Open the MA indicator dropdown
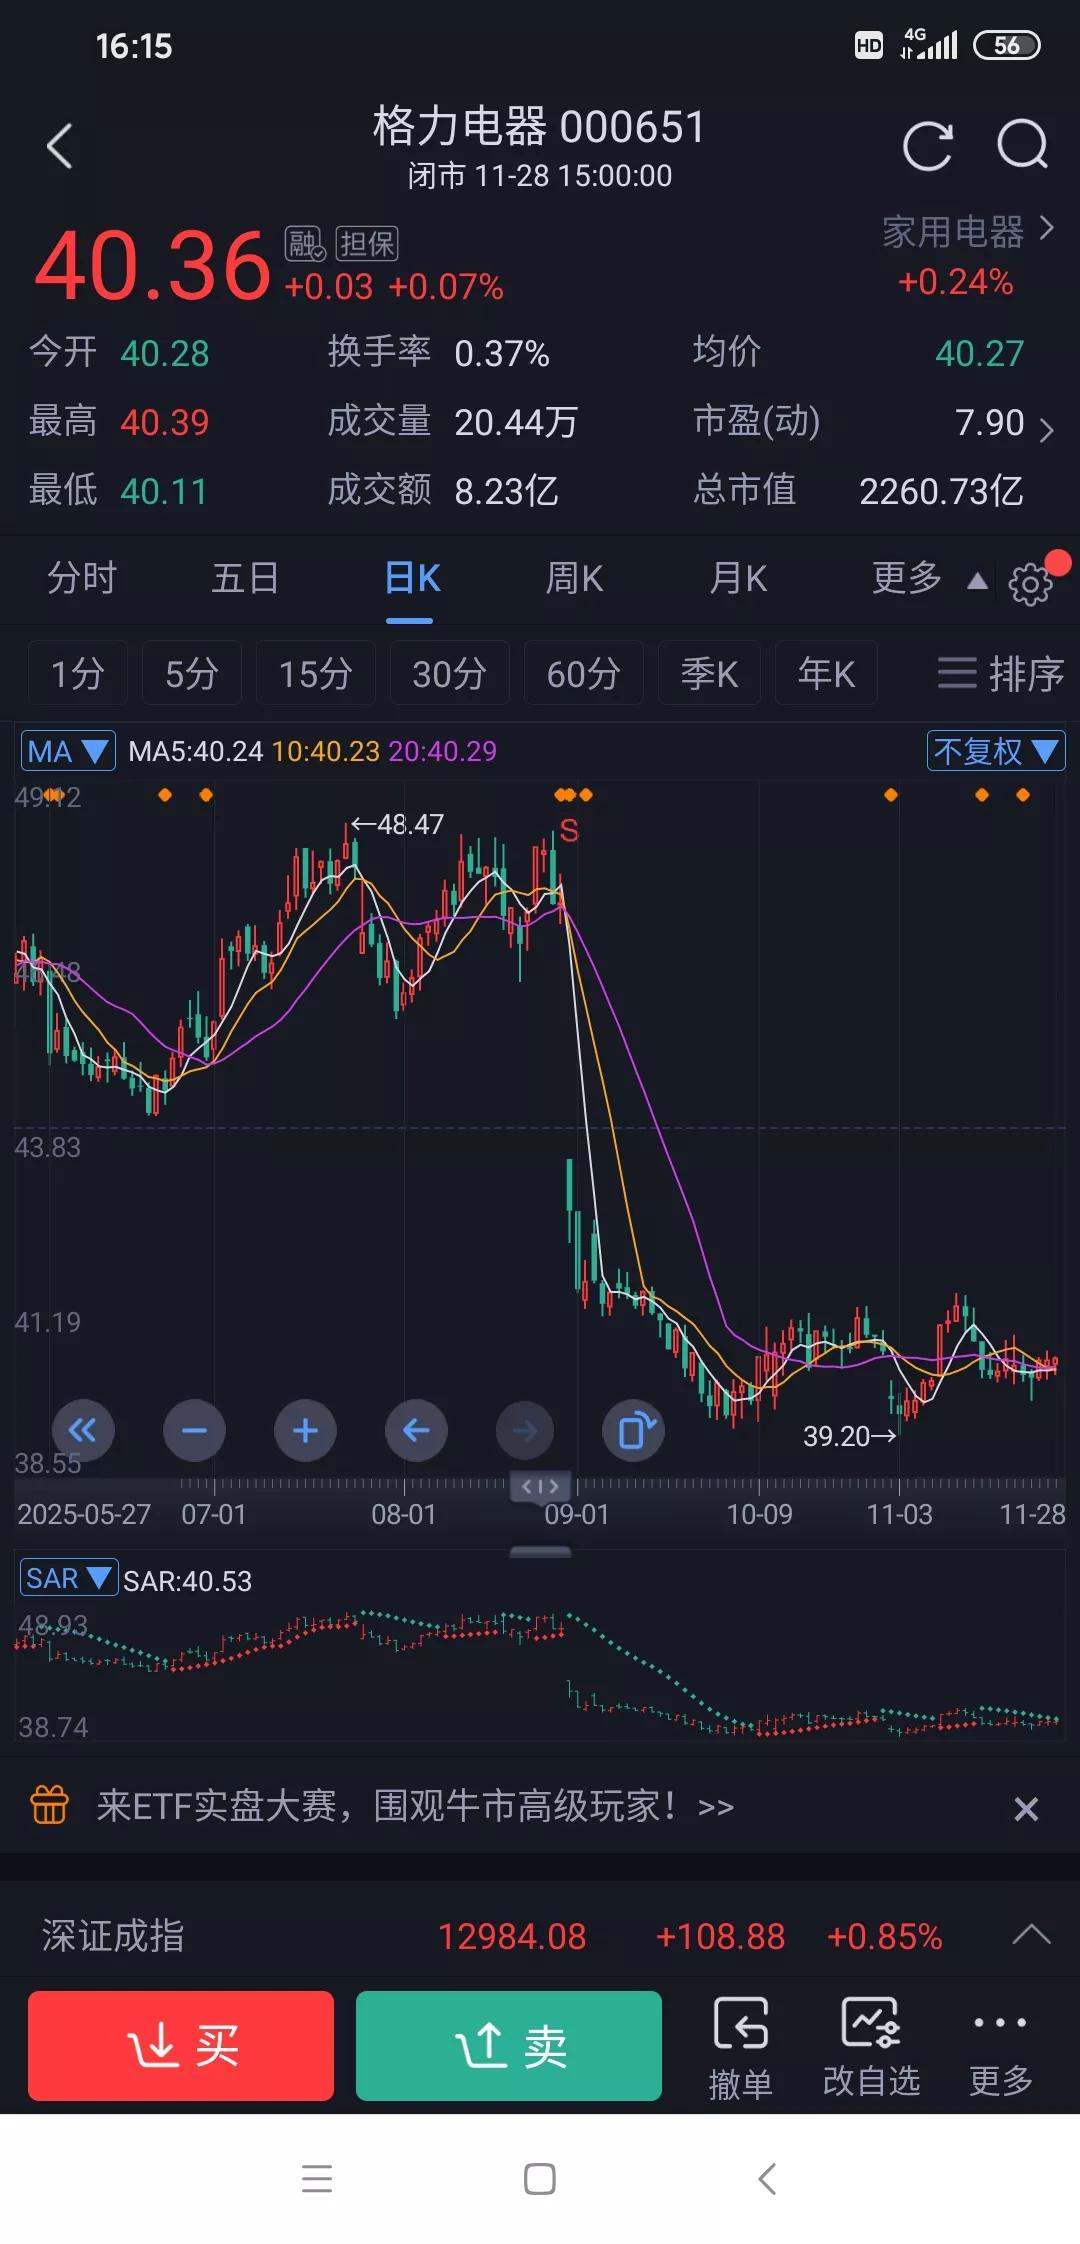 coord(68,751)
